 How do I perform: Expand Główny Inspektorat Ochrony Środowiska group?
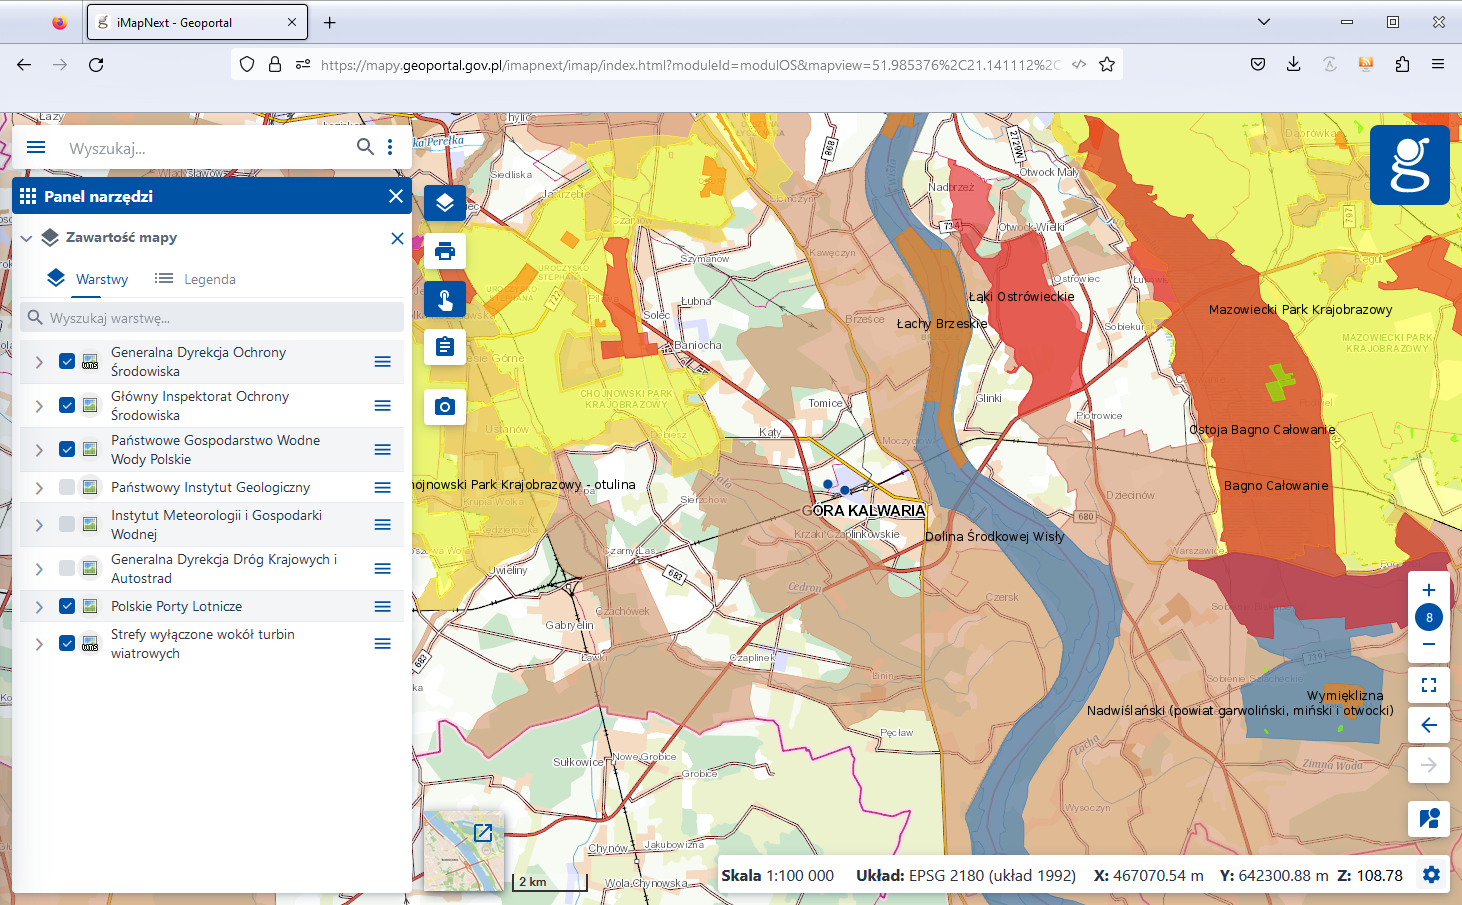coord(39,406)
